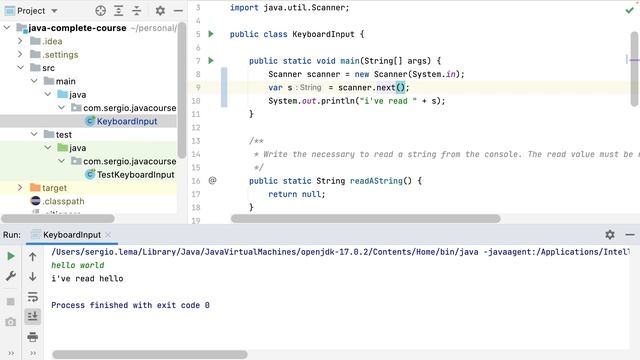Image resolution: width=640 pixels, height=360 pixels.
Task: Toggle soft-wrap in Run console
Action: click(x=33, y=297)
